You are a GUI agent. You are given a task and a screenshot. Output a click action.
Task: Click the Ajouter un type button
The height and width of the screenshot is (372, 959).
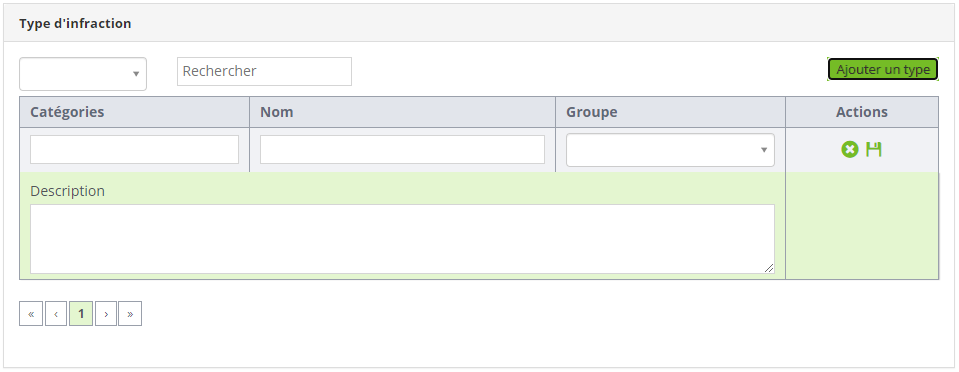tap(883, 70)
